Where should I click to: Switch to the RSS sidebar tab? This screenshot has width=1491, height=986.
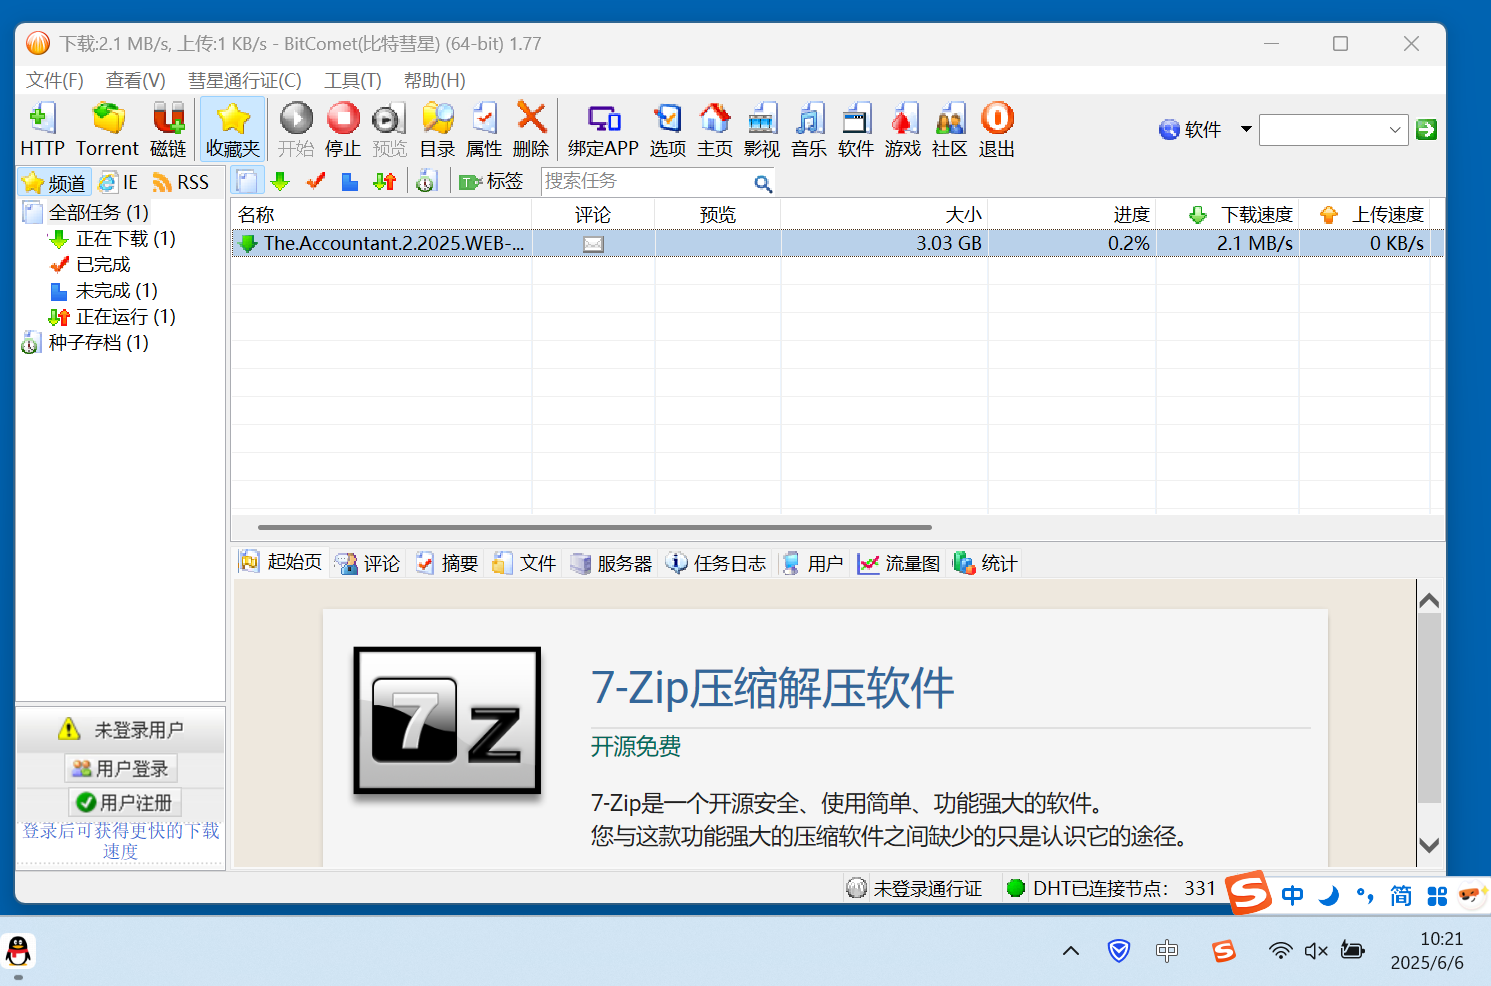181,182
